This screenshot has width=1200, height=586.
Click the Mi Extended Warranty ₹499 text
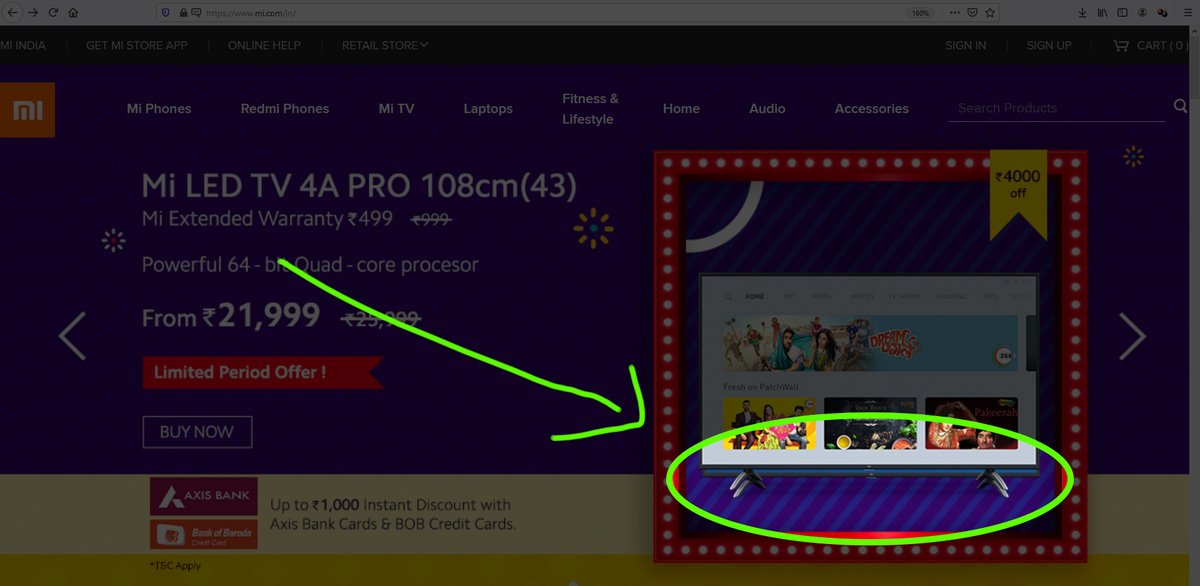[x=267, y=219]
